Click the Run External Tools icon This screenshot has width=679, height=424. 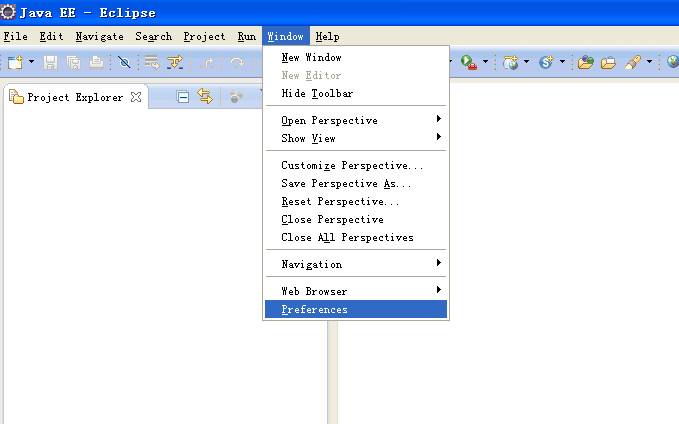[x=468, y=62]
